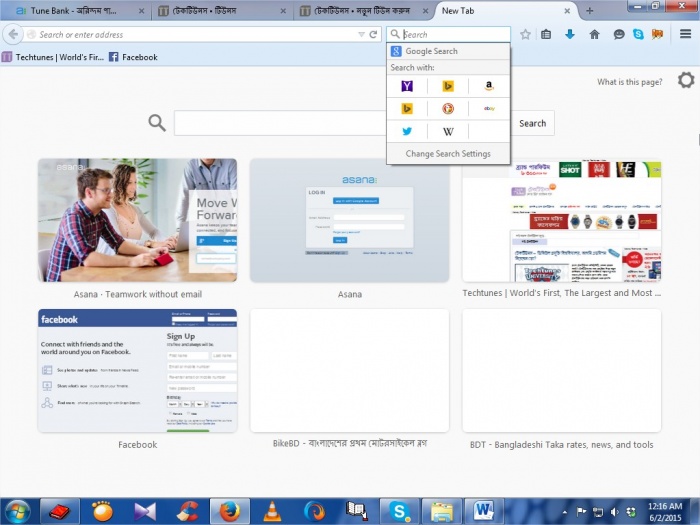The height and width of the screenshot is (525, 700).
Task: Open Windows Start menu orb
Action: tap(17, 512)
